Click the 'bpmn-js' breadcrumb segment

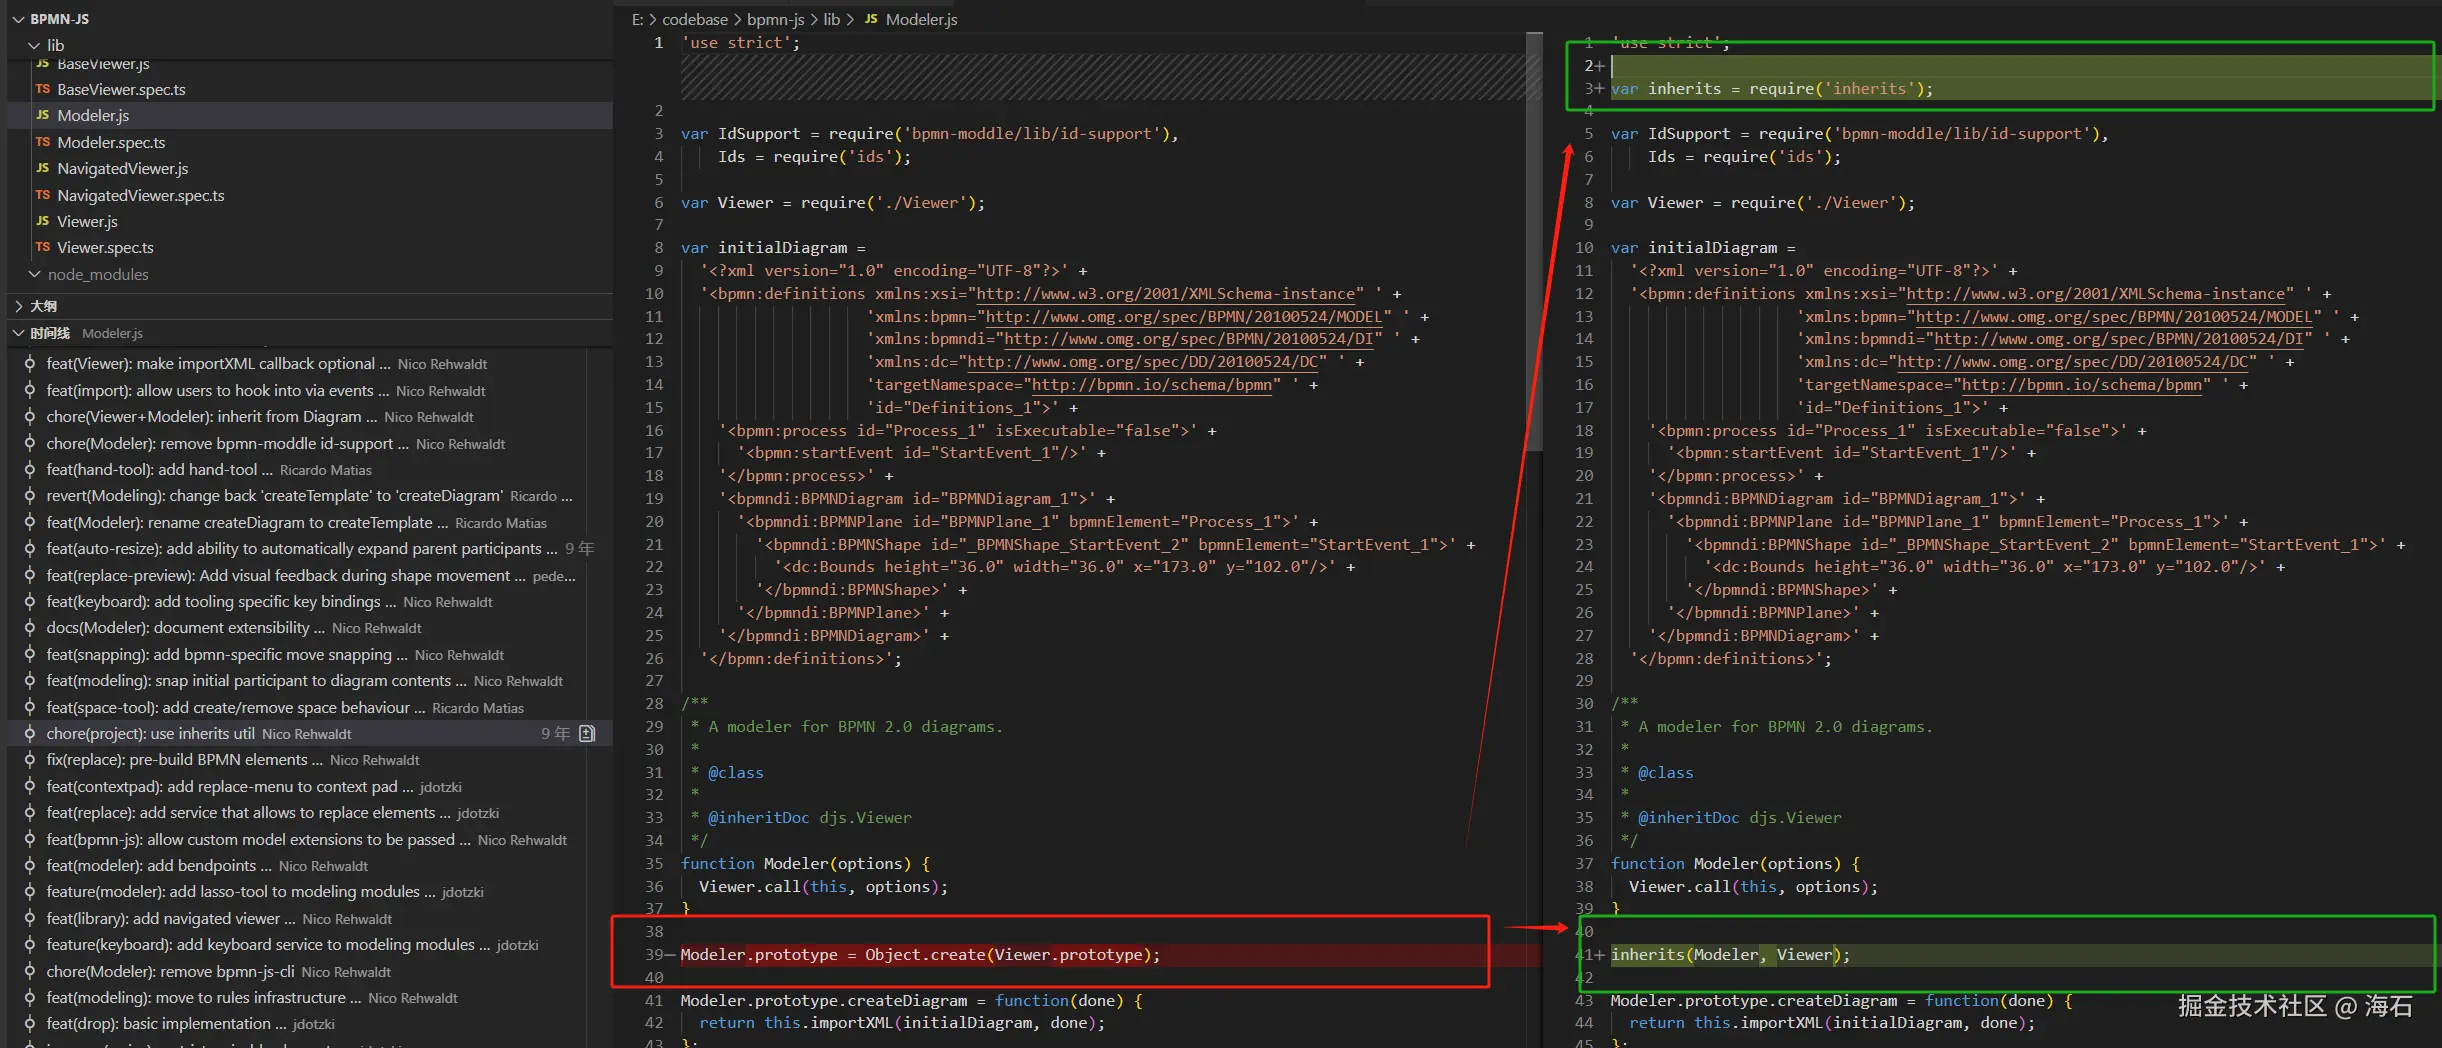click(776, 19)
